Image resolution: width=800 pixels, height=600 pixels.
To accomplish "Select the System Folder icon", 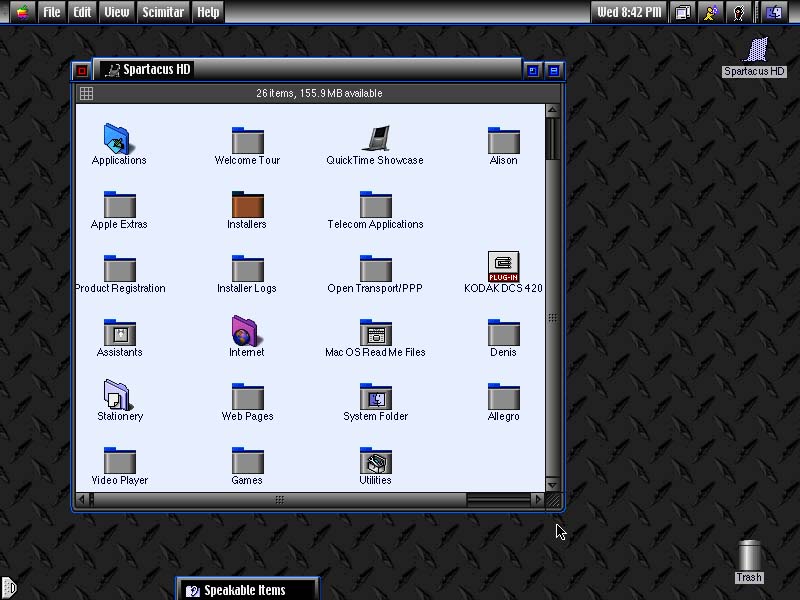I will coord(376,396).
